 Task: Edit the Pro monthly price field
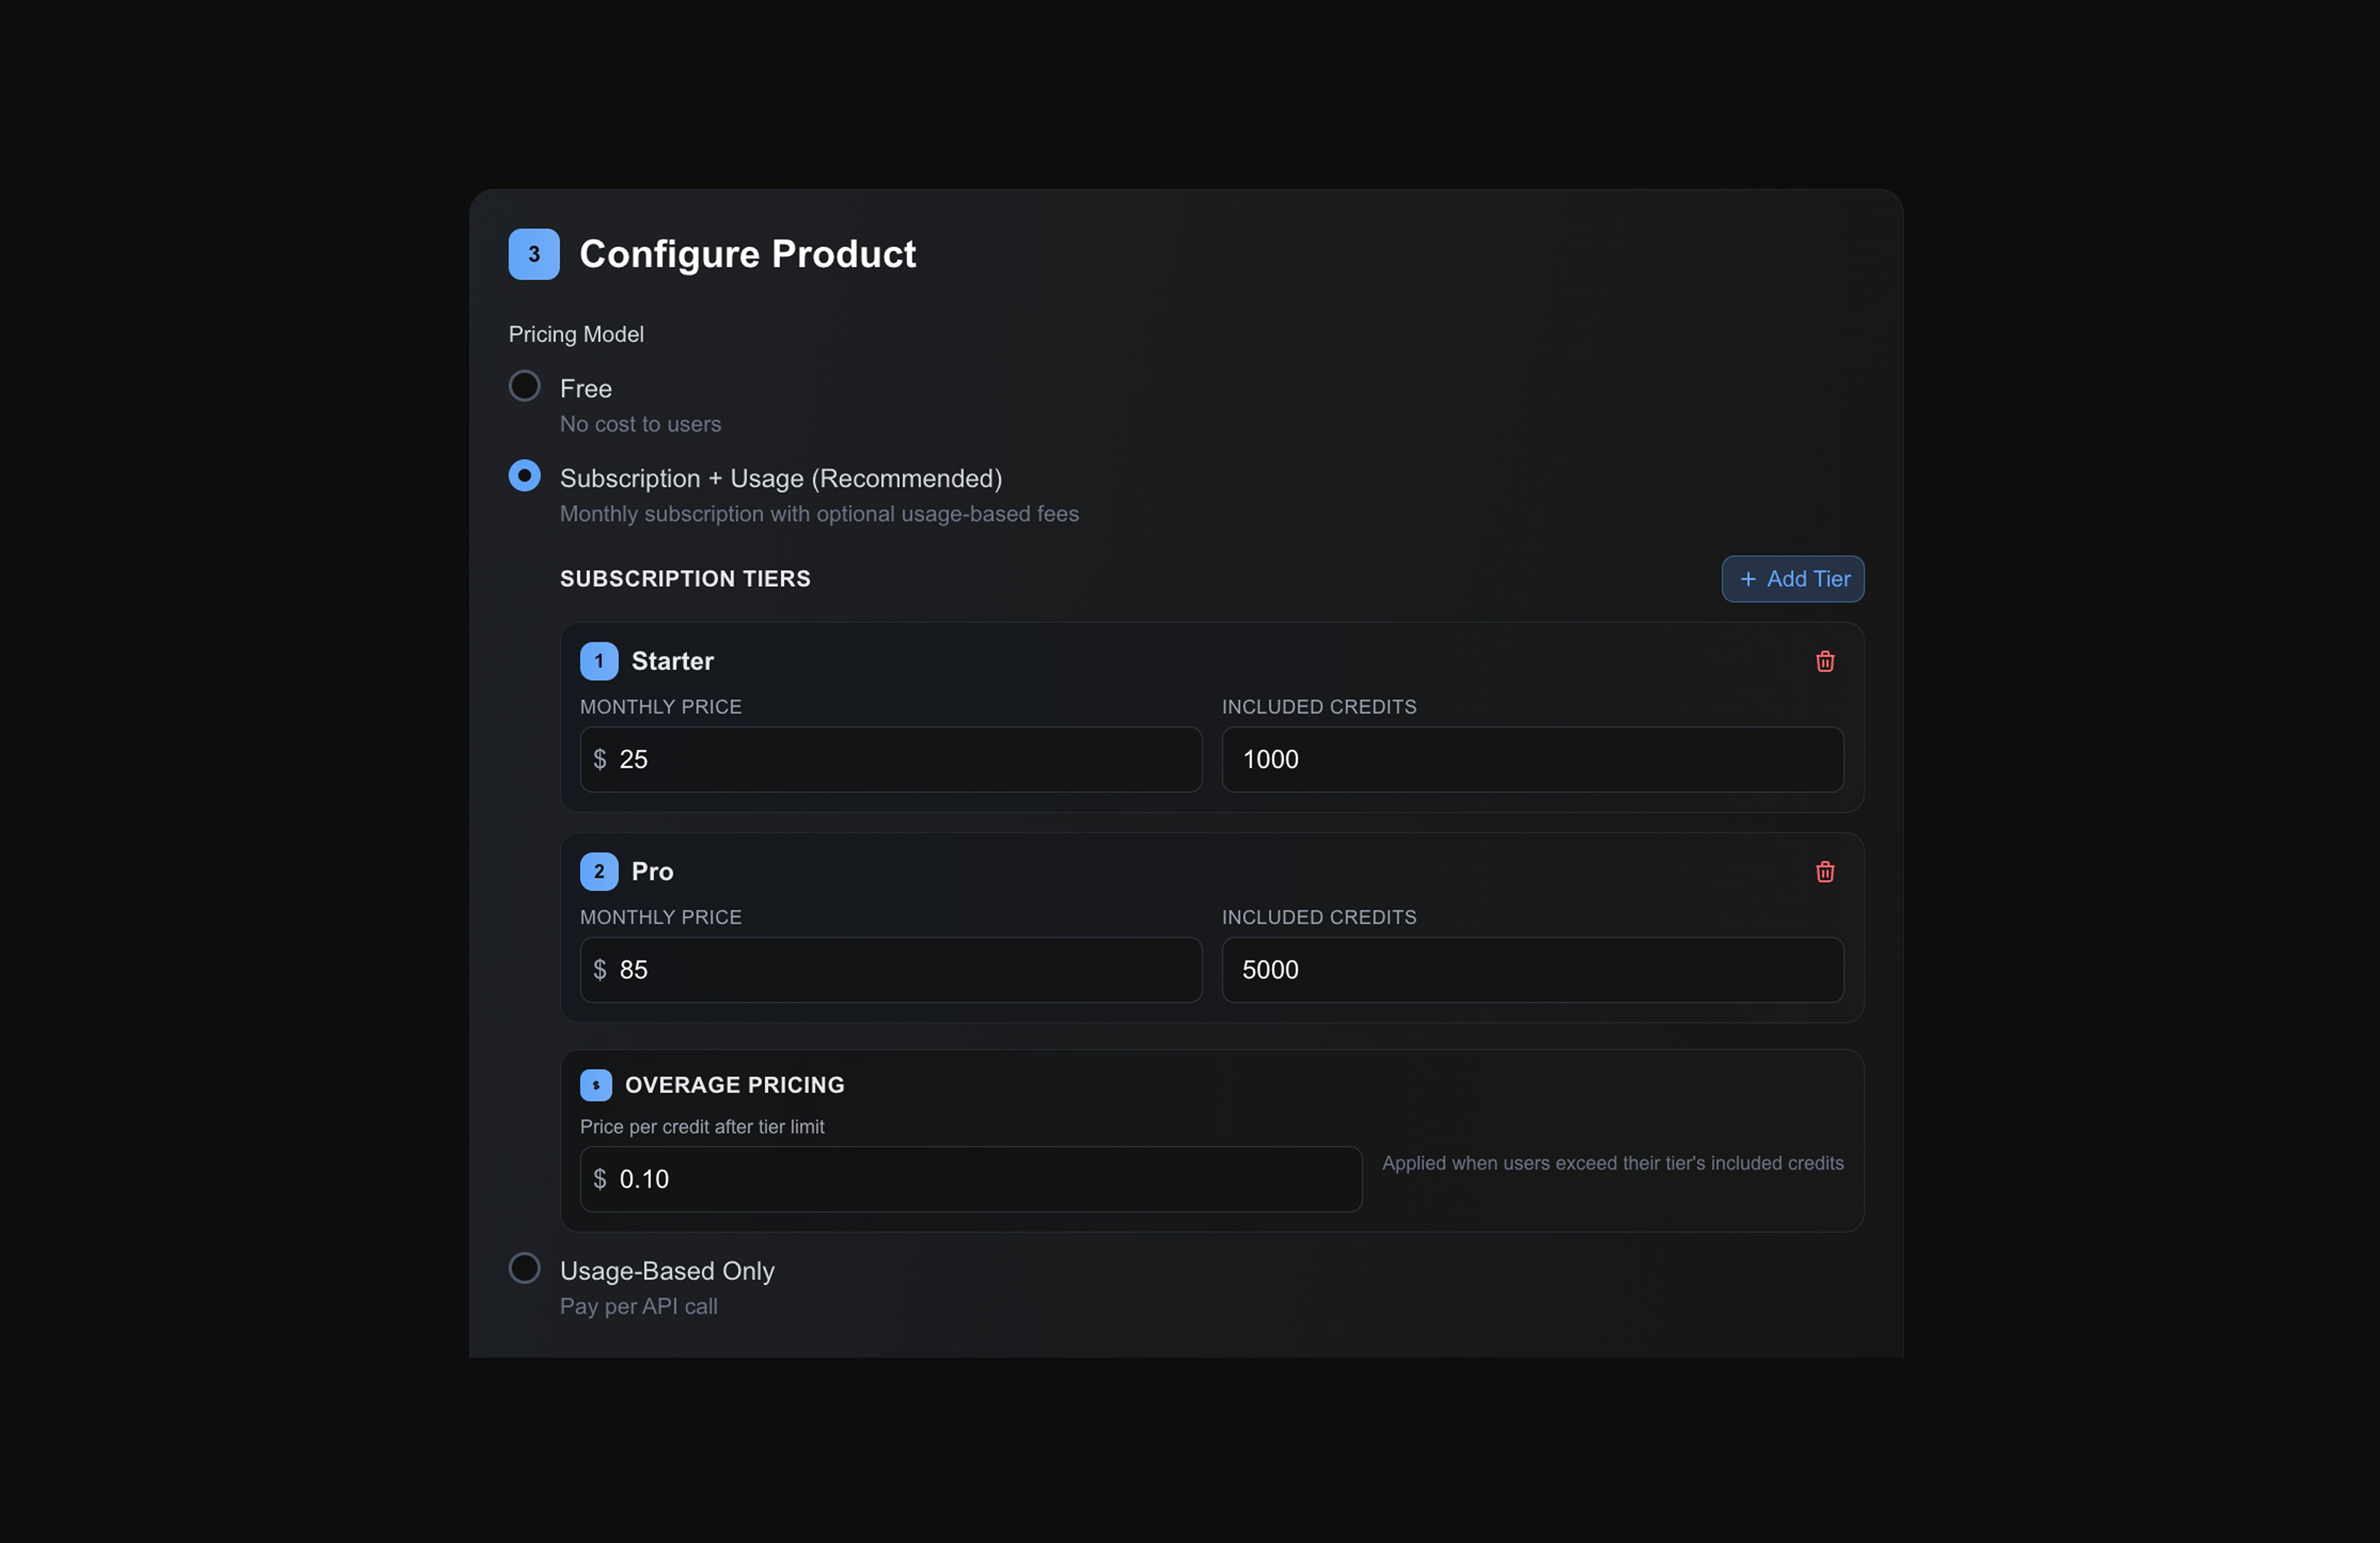pyautogui.click(x=890, y=969)
